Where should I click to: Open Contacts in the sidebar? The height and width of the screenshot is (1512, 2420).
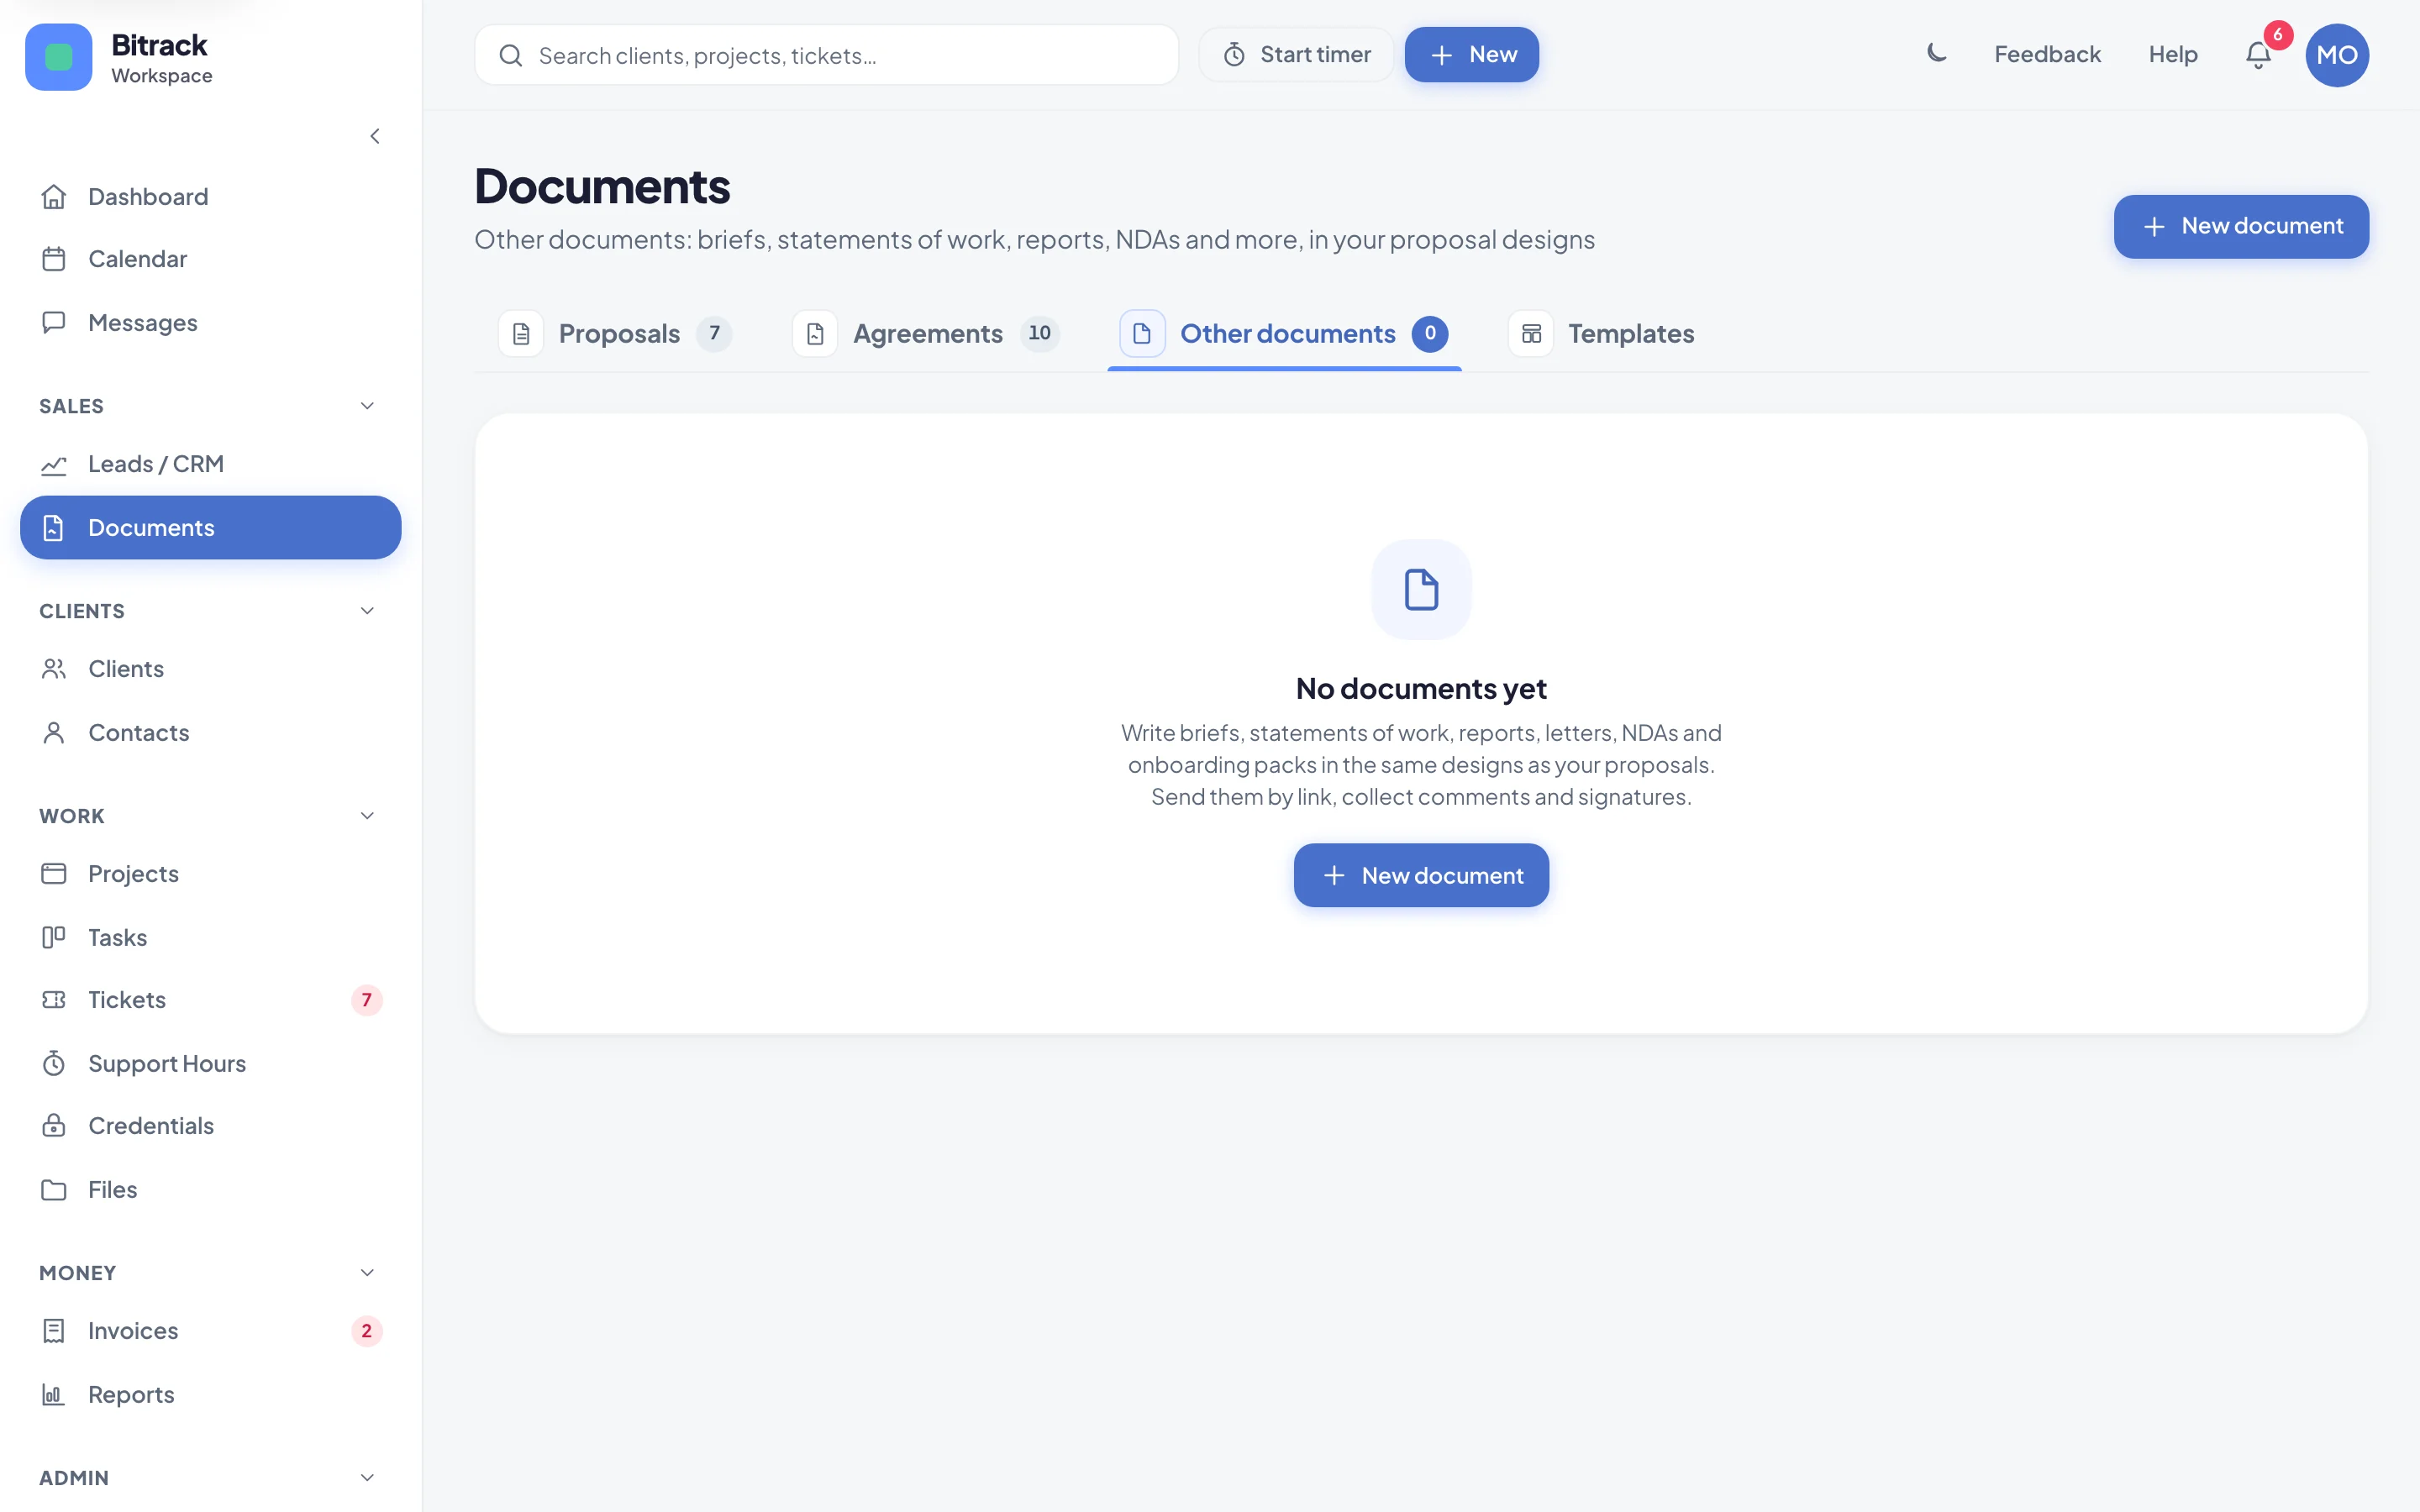[x=210, y=732]
